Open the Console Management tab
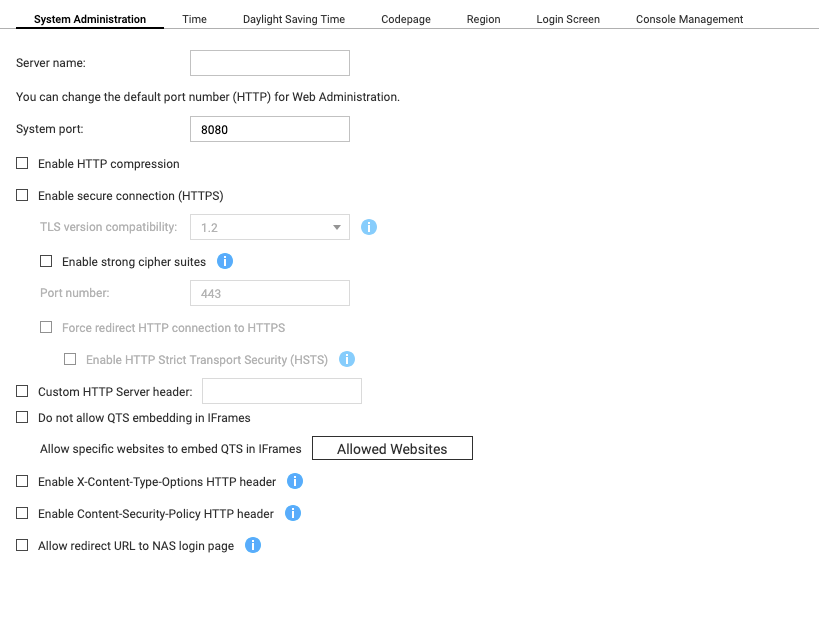The width and height of the screenshot is (819, 621). tap(689, 19)
